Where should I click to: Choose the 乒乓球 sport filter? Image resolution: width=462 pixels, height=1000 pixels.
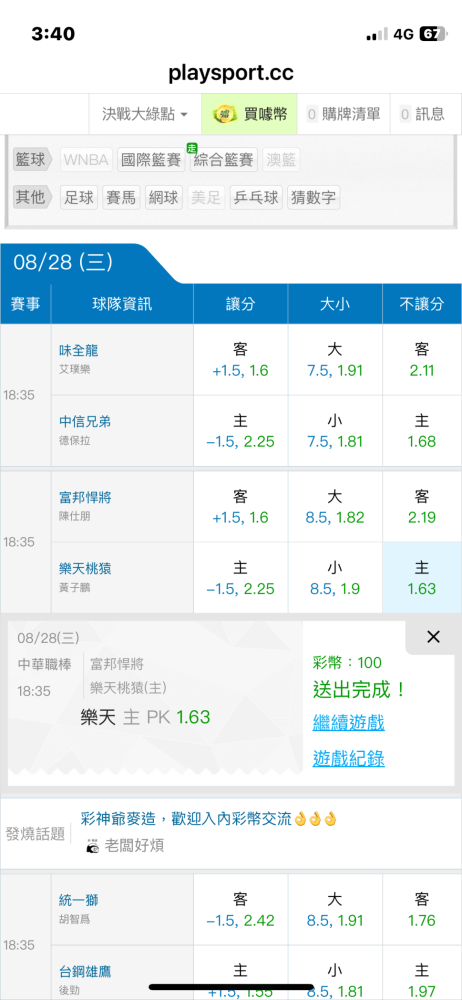pos(255,198)
